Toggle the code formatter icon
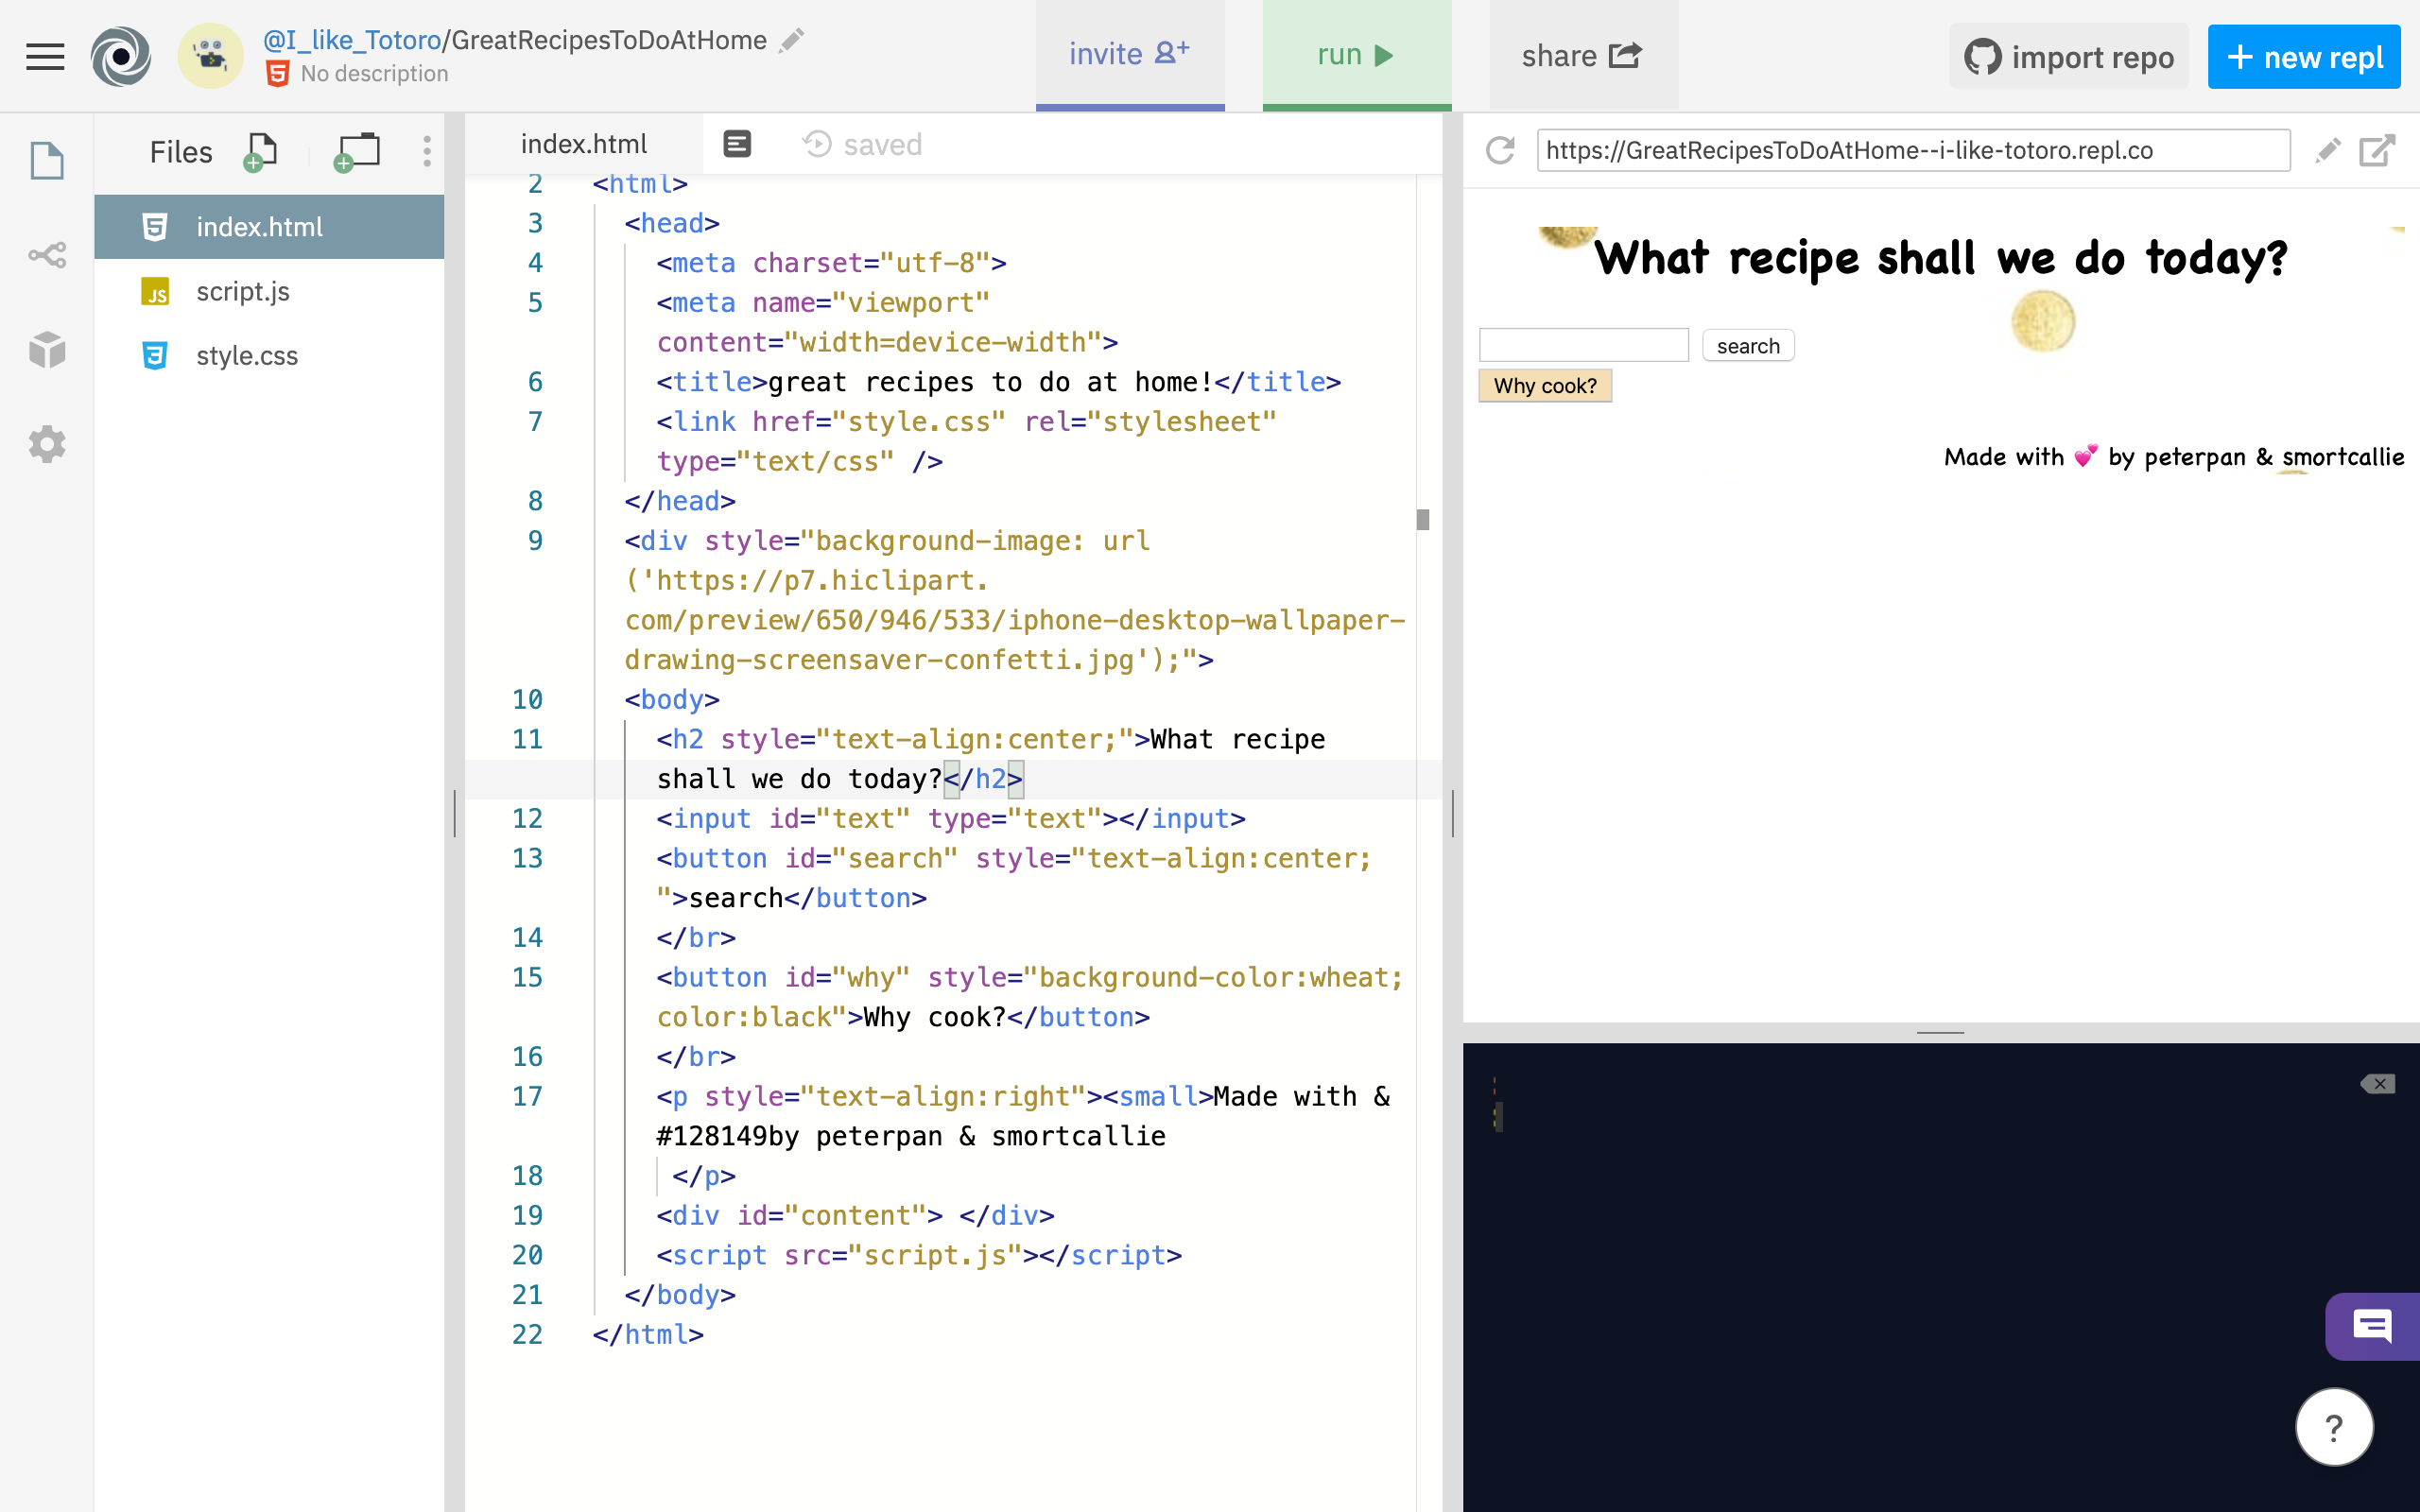 pyautogui.click(x=737, y=144)
